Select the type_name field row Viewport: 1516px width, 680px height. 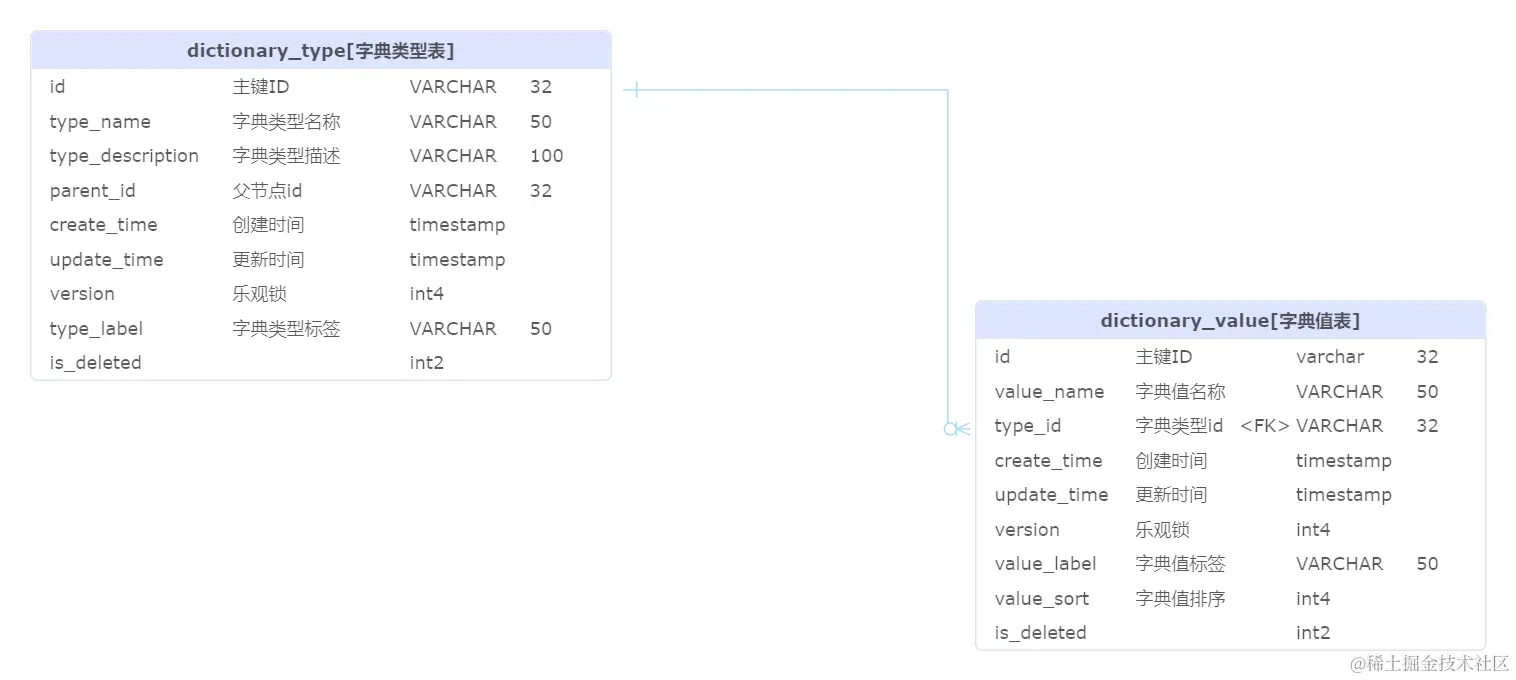click(x=200, y=121)
